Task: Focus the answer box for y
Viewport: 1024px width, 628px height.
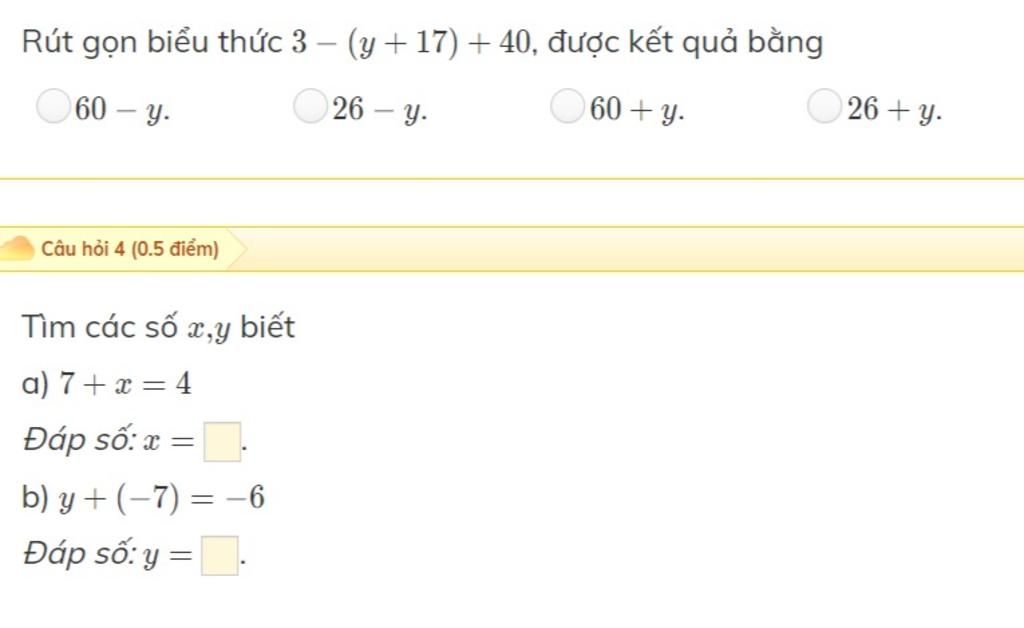Action: click(x=219, y=556)
